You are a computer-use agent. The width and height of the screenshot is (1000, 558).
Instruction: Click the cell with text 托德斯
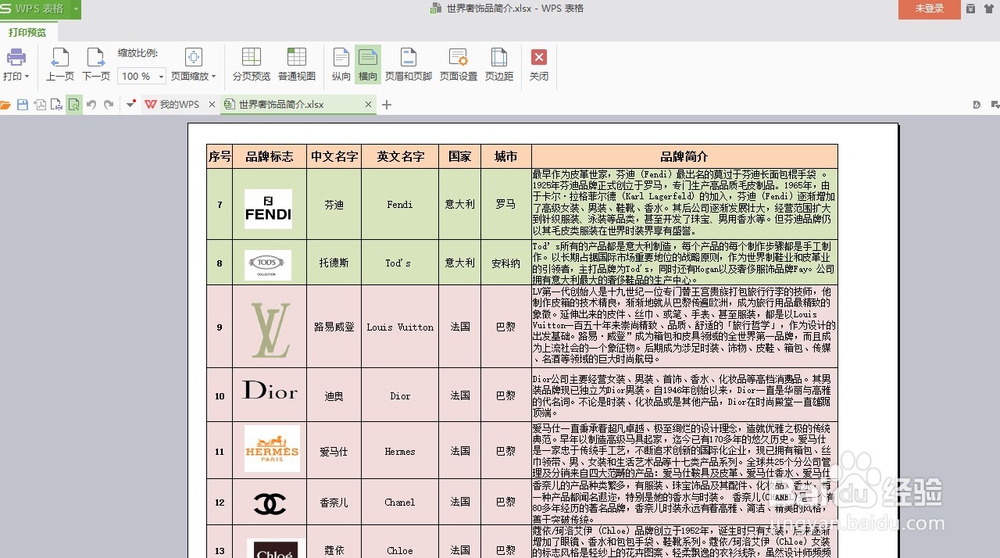[x=334, y=263]
